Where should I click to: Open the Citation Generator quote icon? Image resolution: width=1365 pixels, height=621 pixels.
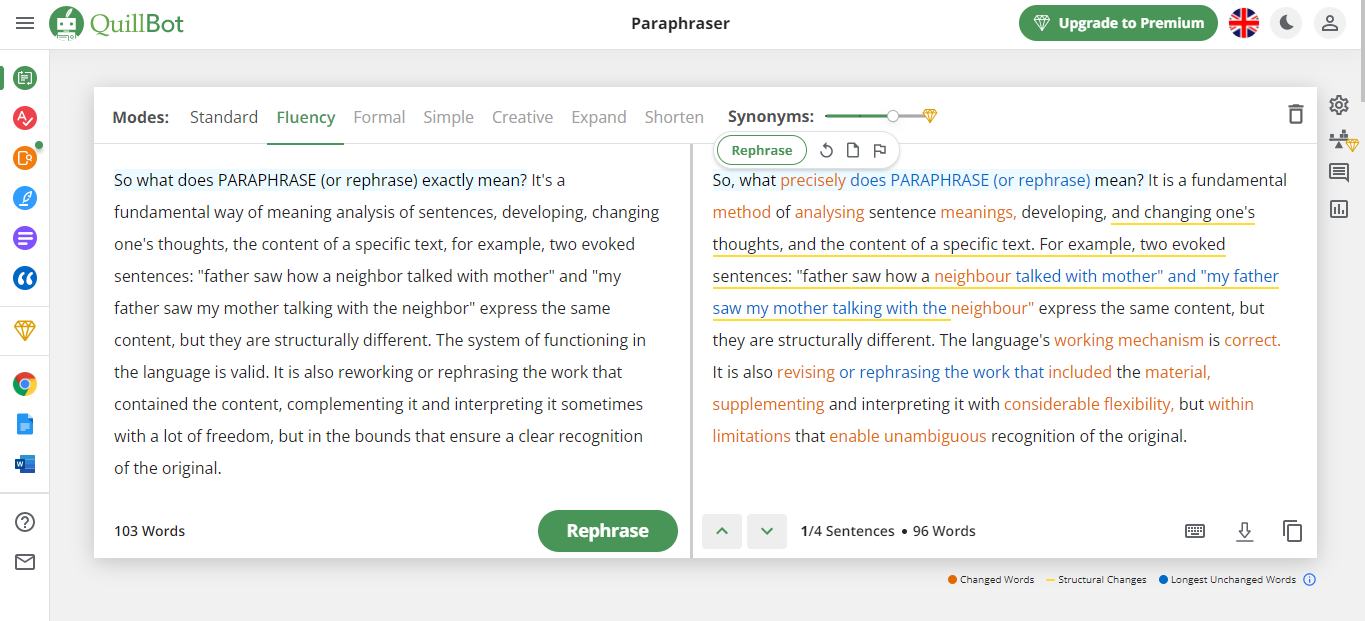25,278
